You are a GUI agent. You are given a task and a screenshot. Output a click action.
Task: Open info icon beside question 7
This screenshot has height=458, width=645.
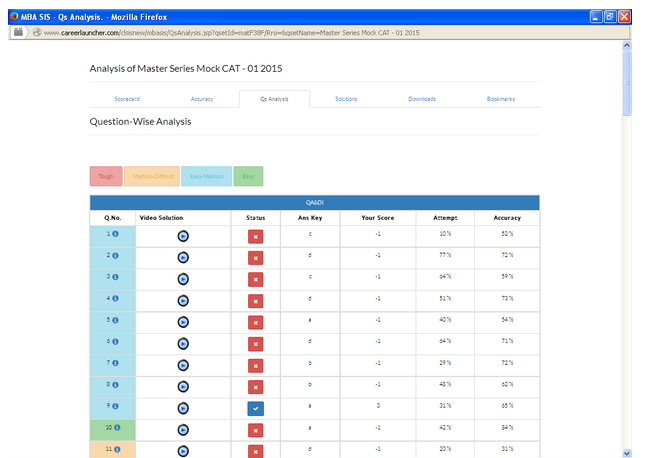[x=116, y=363]
